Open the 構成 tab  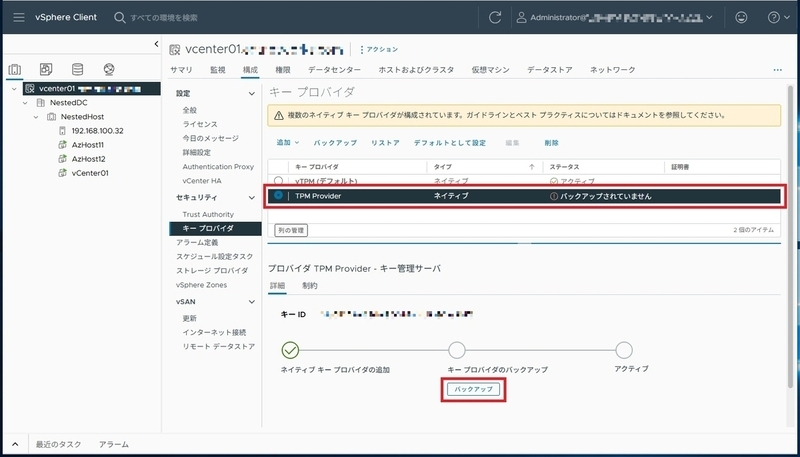[250, 70]
